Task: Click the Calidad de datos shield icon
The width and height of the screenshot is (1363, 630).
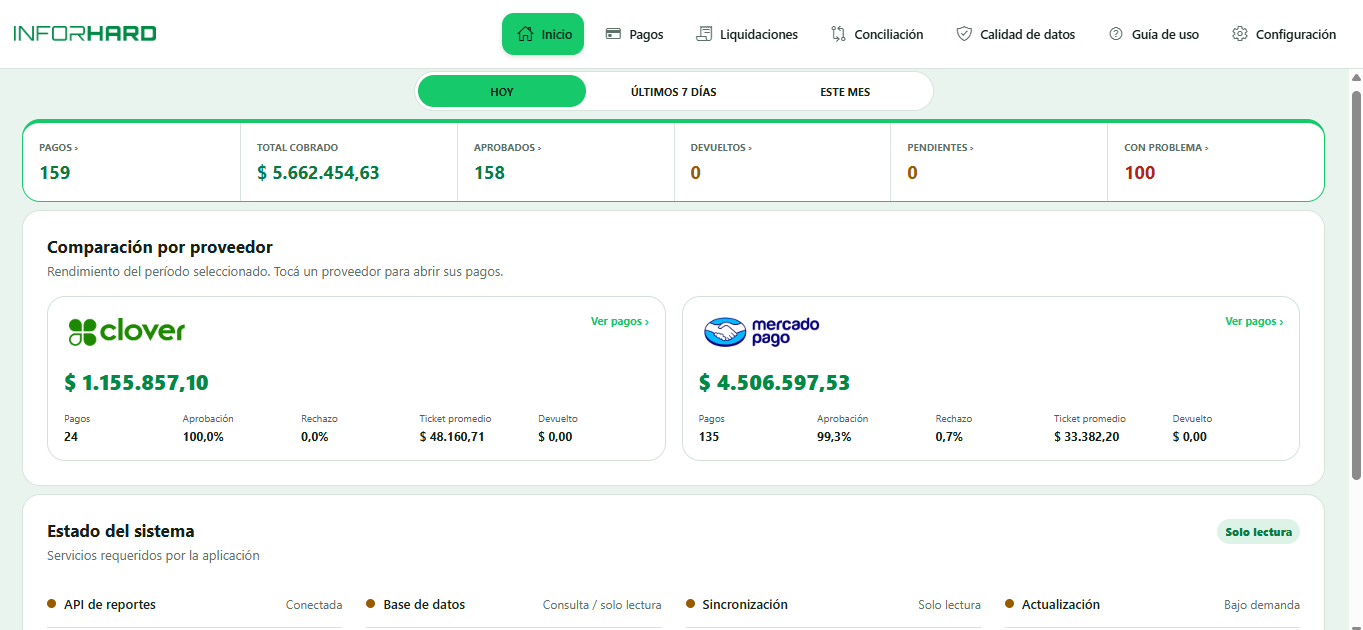Action: pyautogui.click(x=964, y=34)
